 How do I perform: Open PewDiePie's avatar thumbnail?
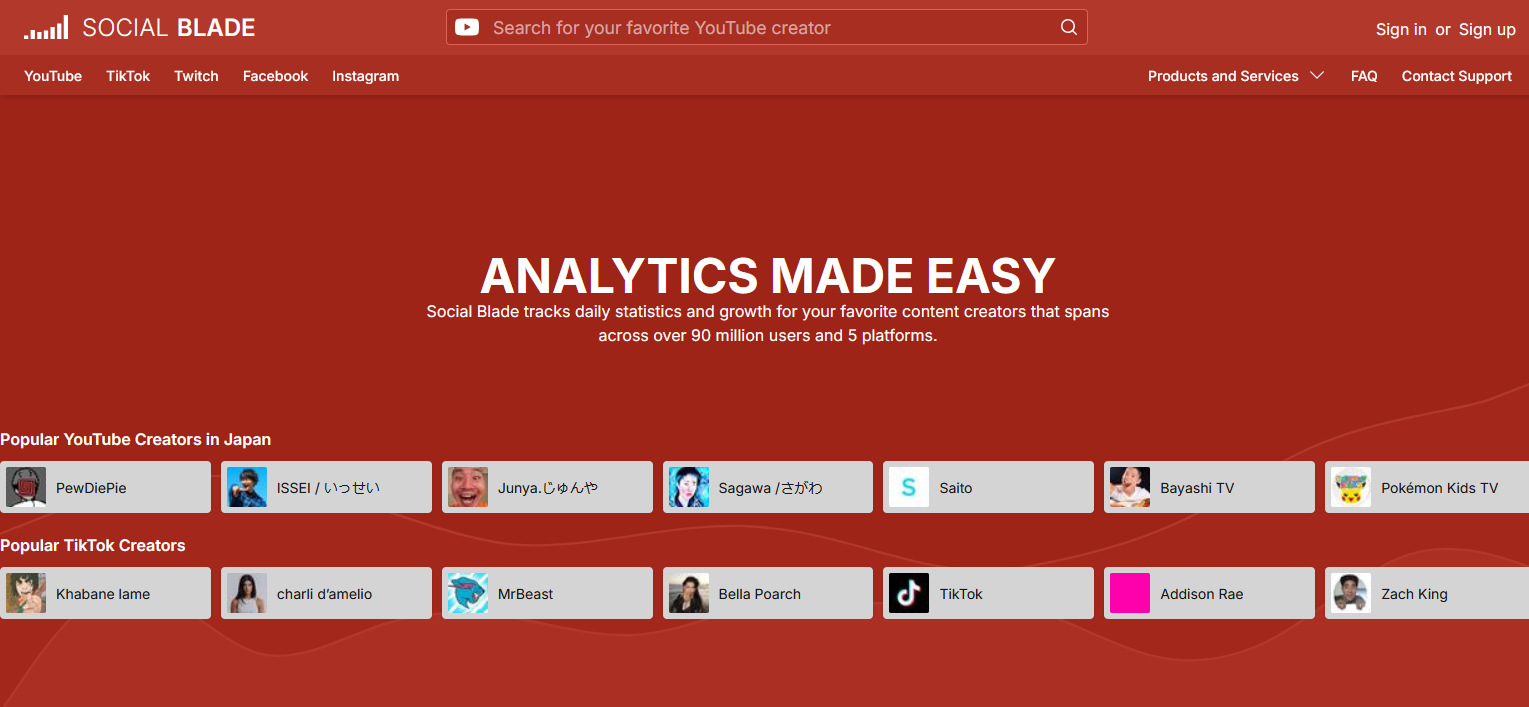tap(26, 488)
